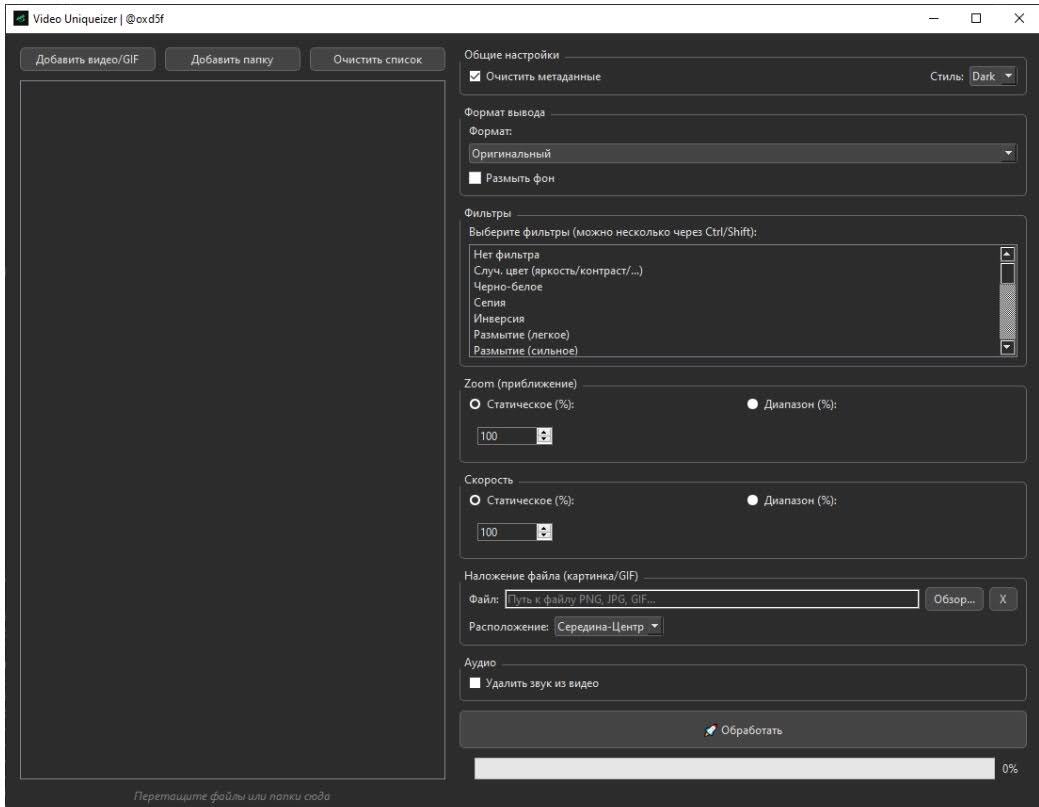Maximize the Video Uniqueizer window

[x=976, y=17]
